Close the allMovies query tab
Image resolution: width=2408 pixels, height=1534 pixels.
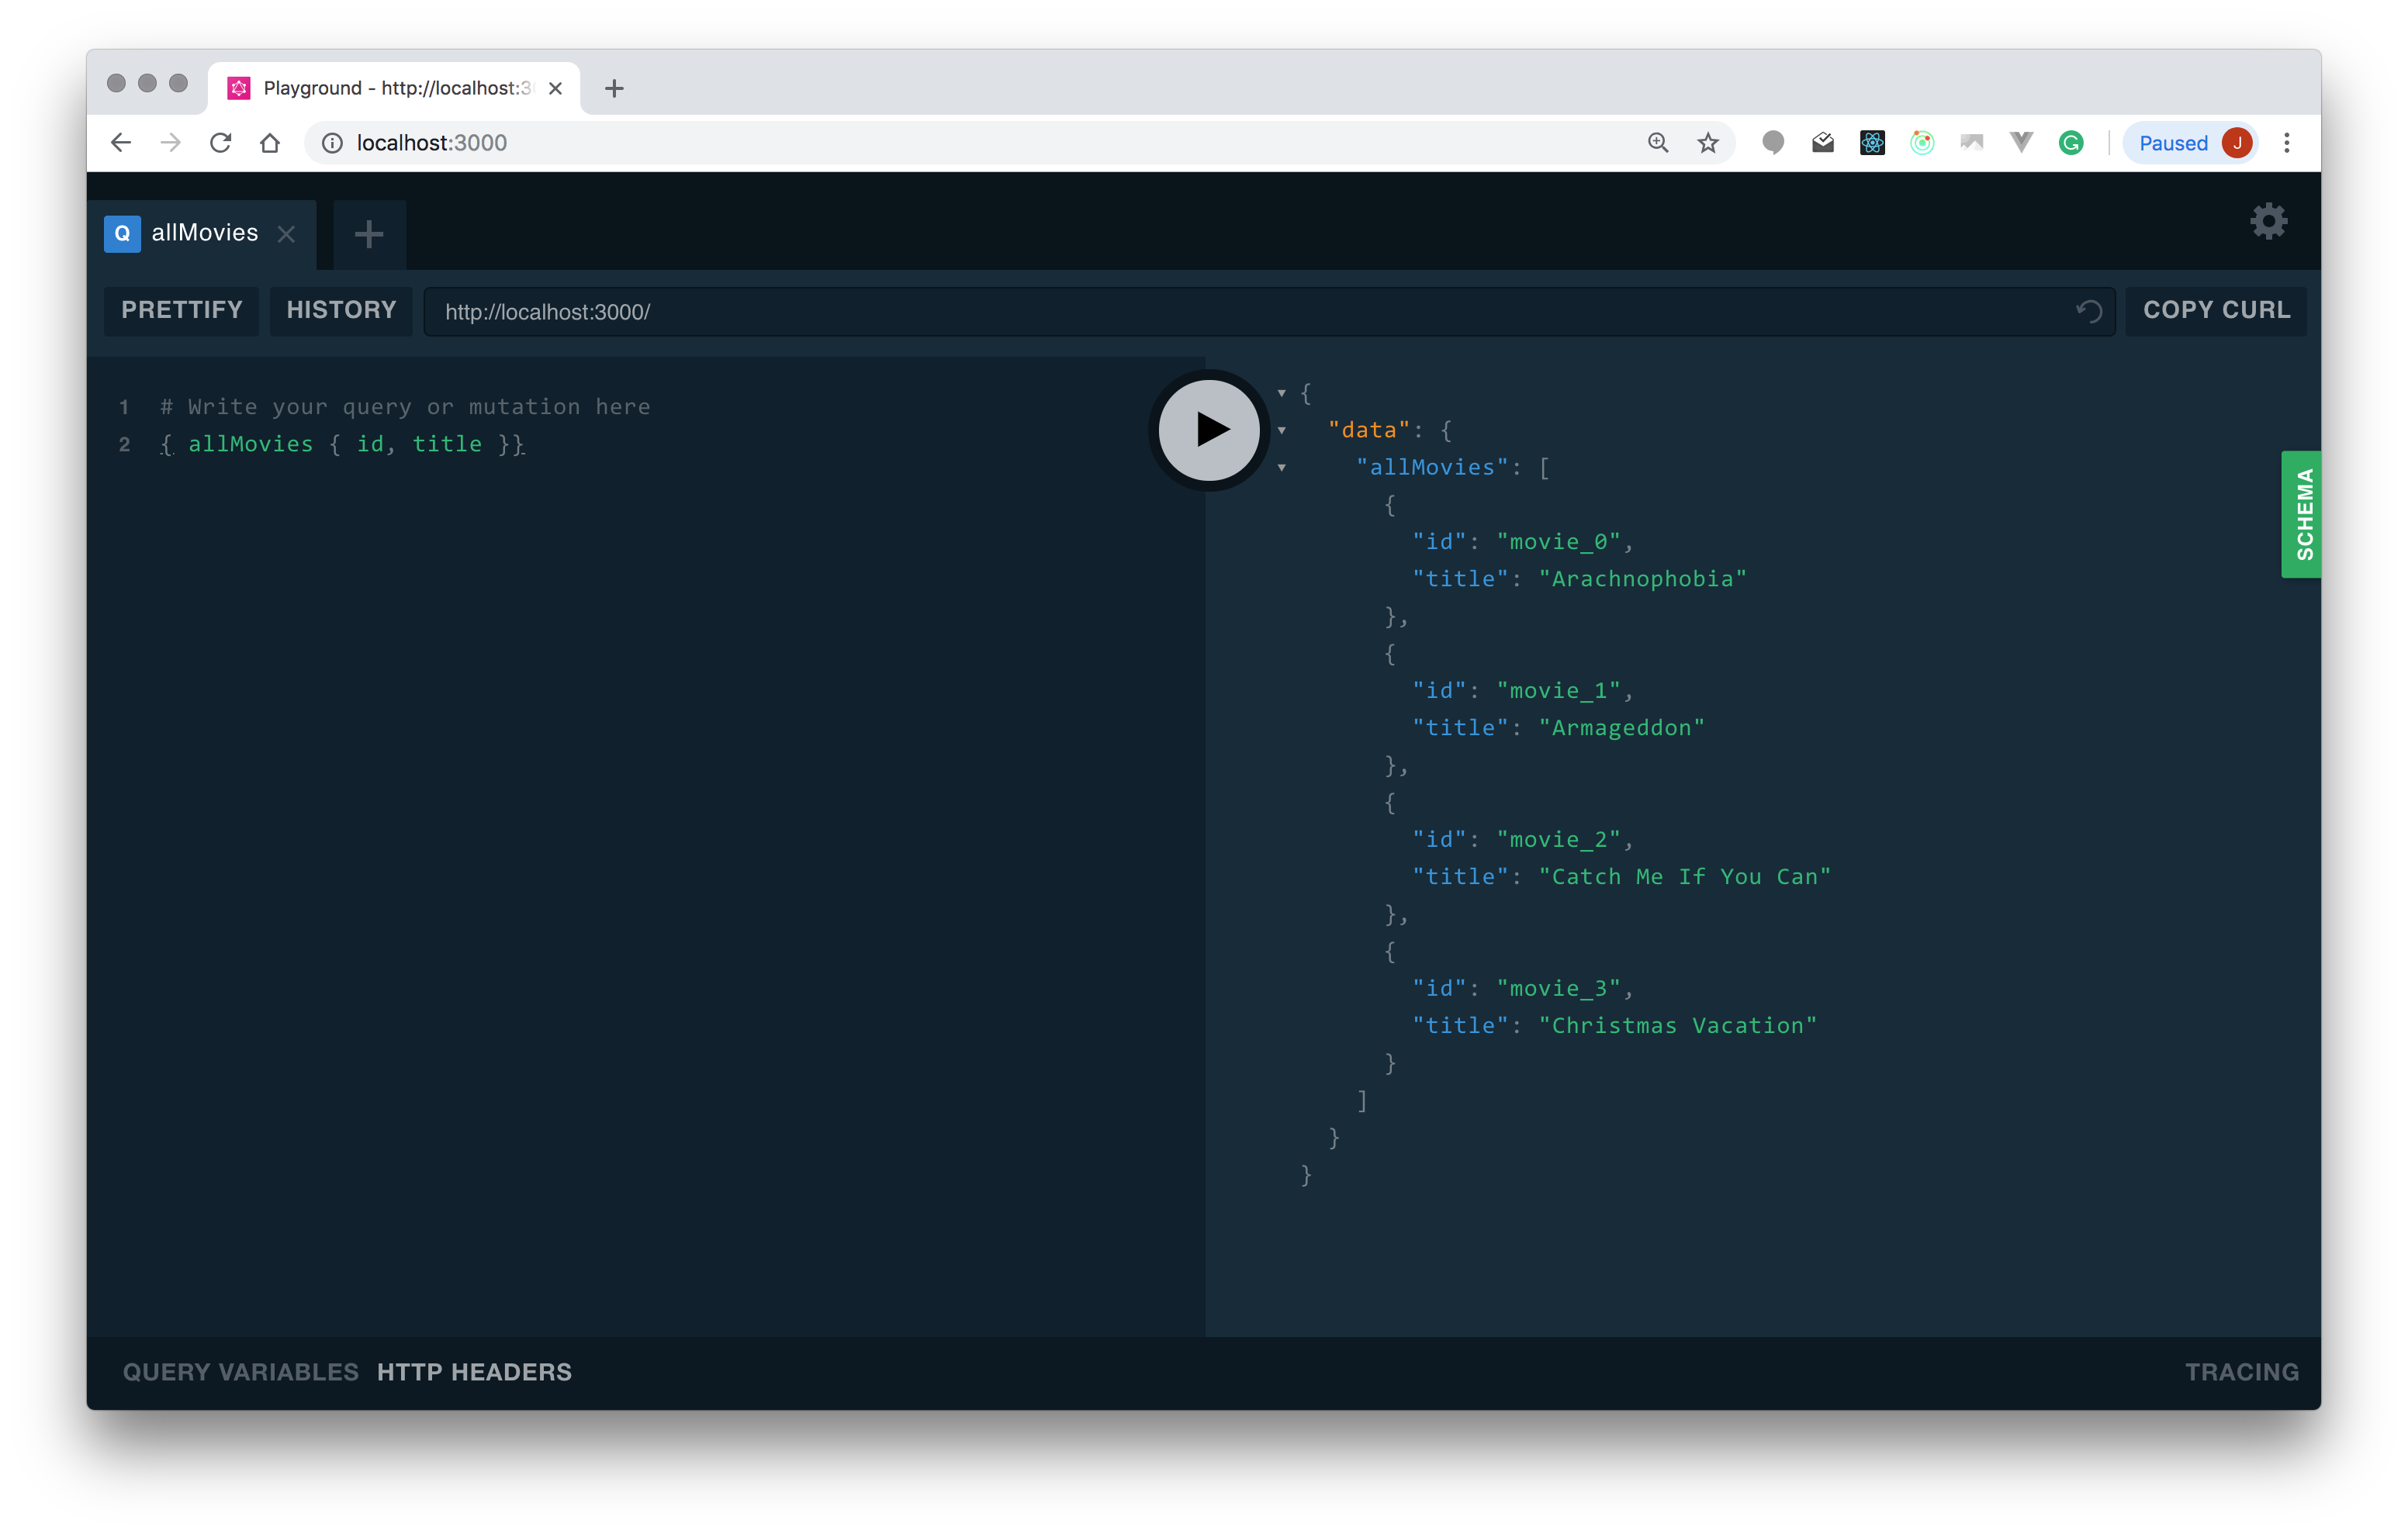[x=286, y=234]
